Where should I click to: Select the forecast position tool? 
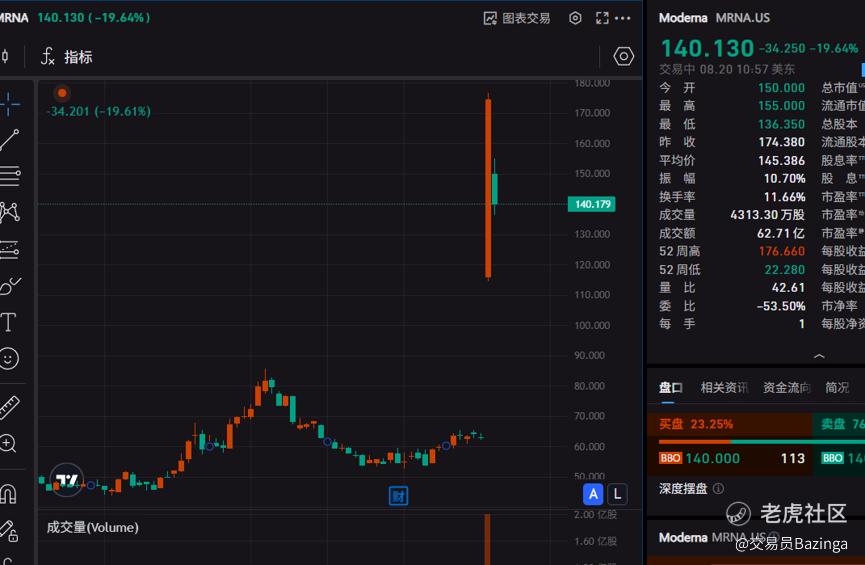click(x=9, y=249)
